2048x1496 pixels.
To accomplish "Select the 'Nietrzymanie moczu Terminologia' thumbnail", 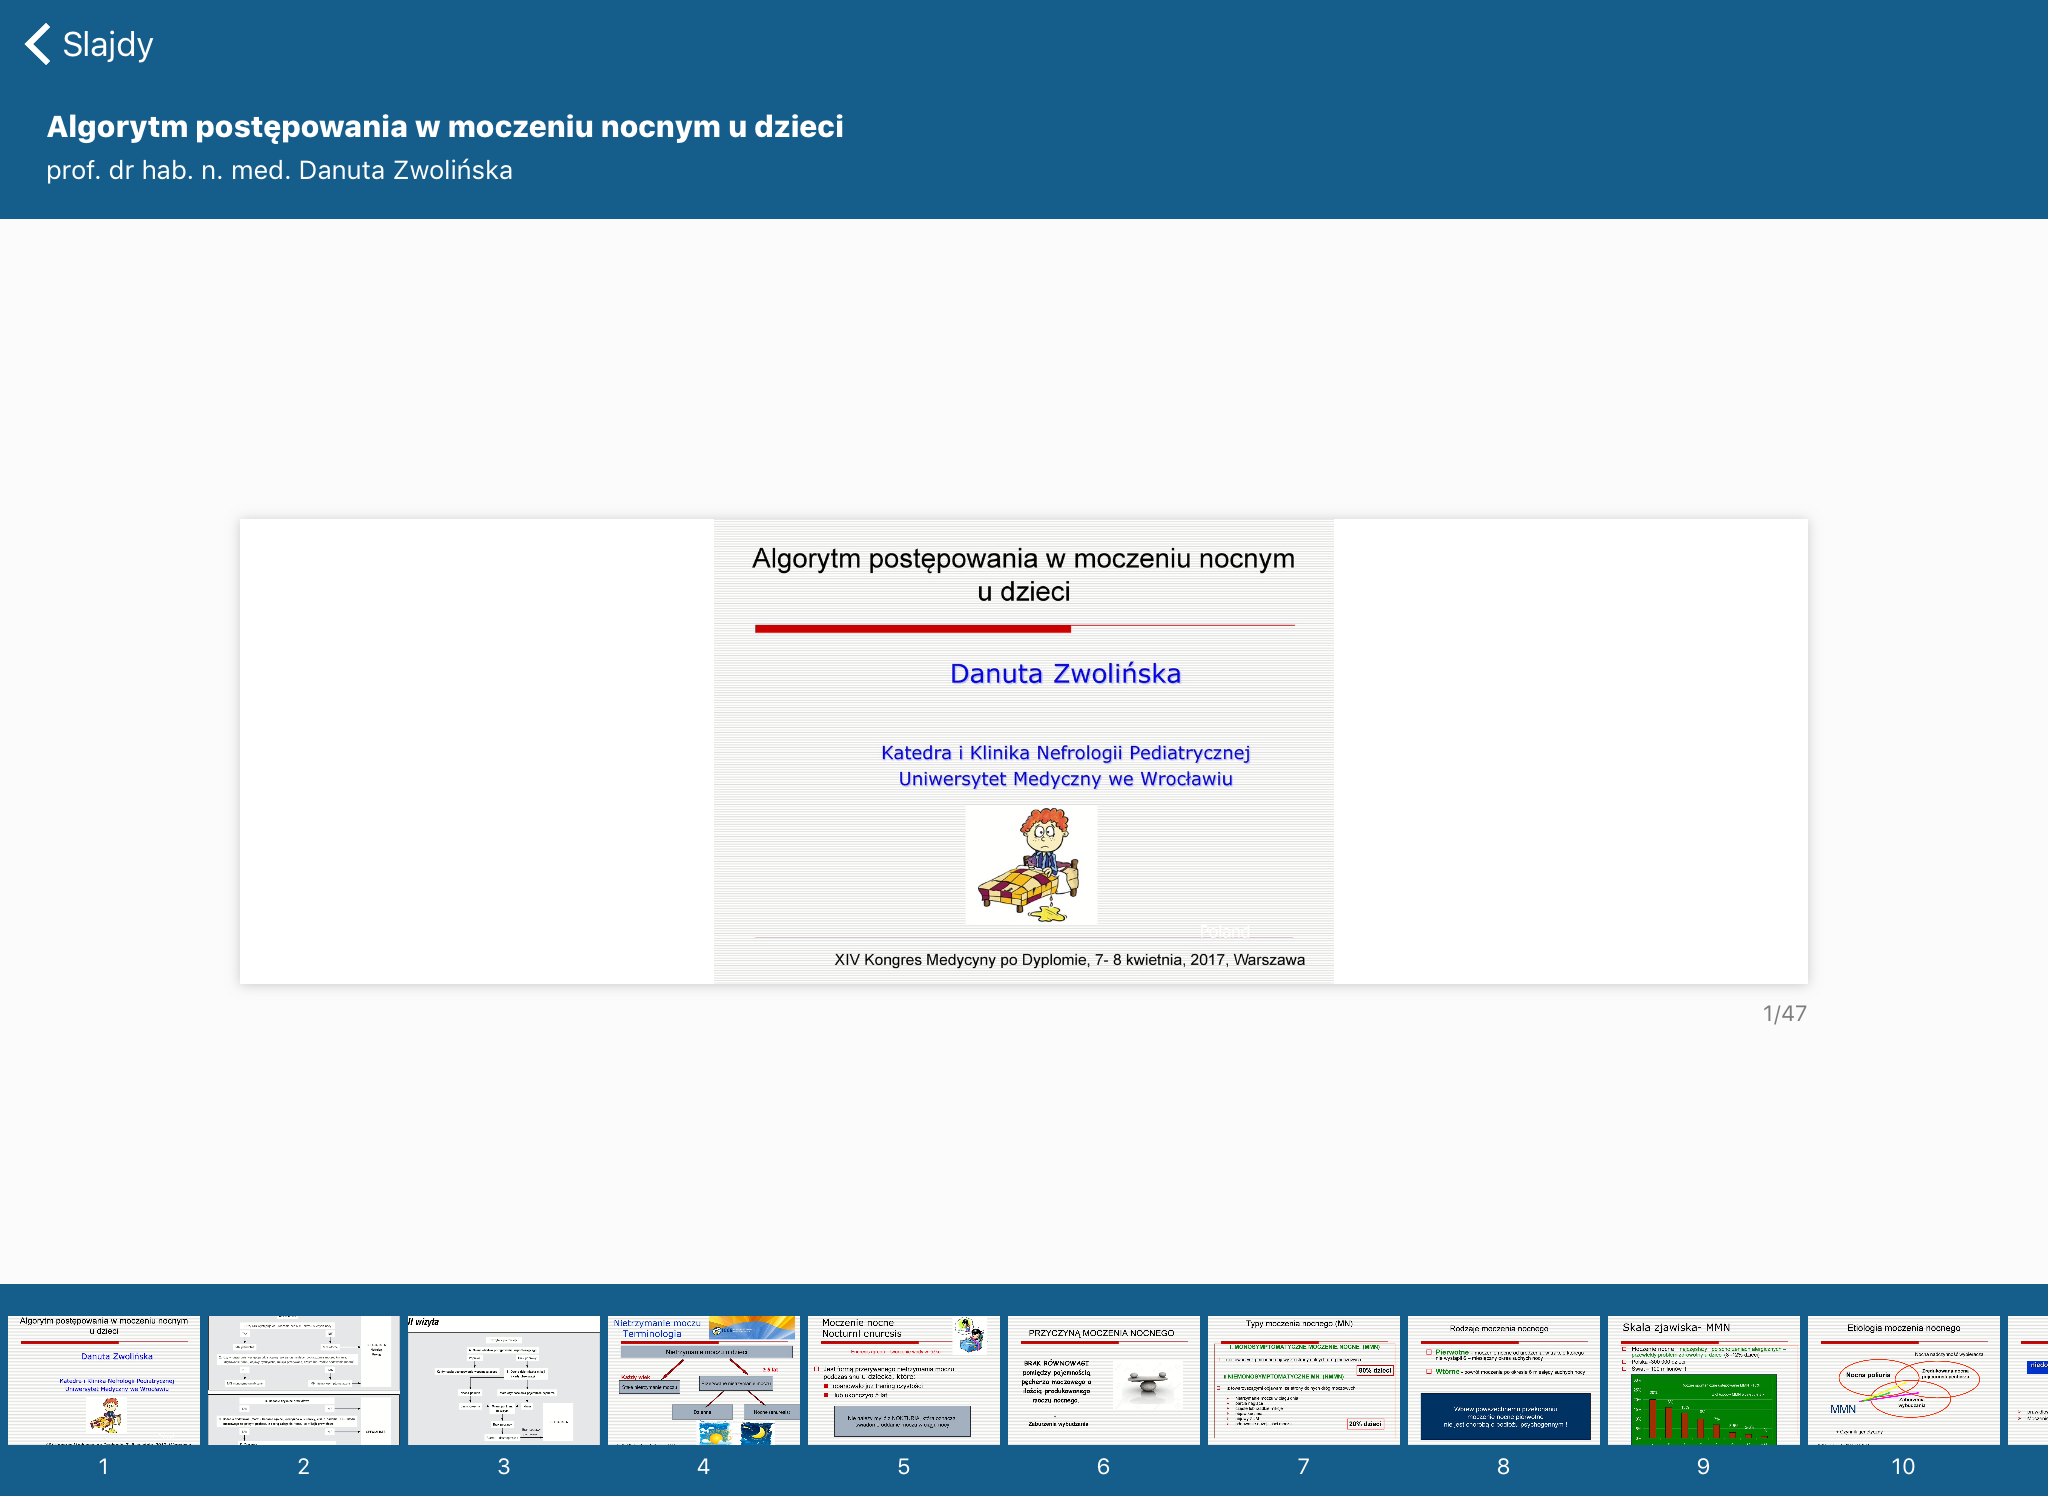I will (703, 1380).
